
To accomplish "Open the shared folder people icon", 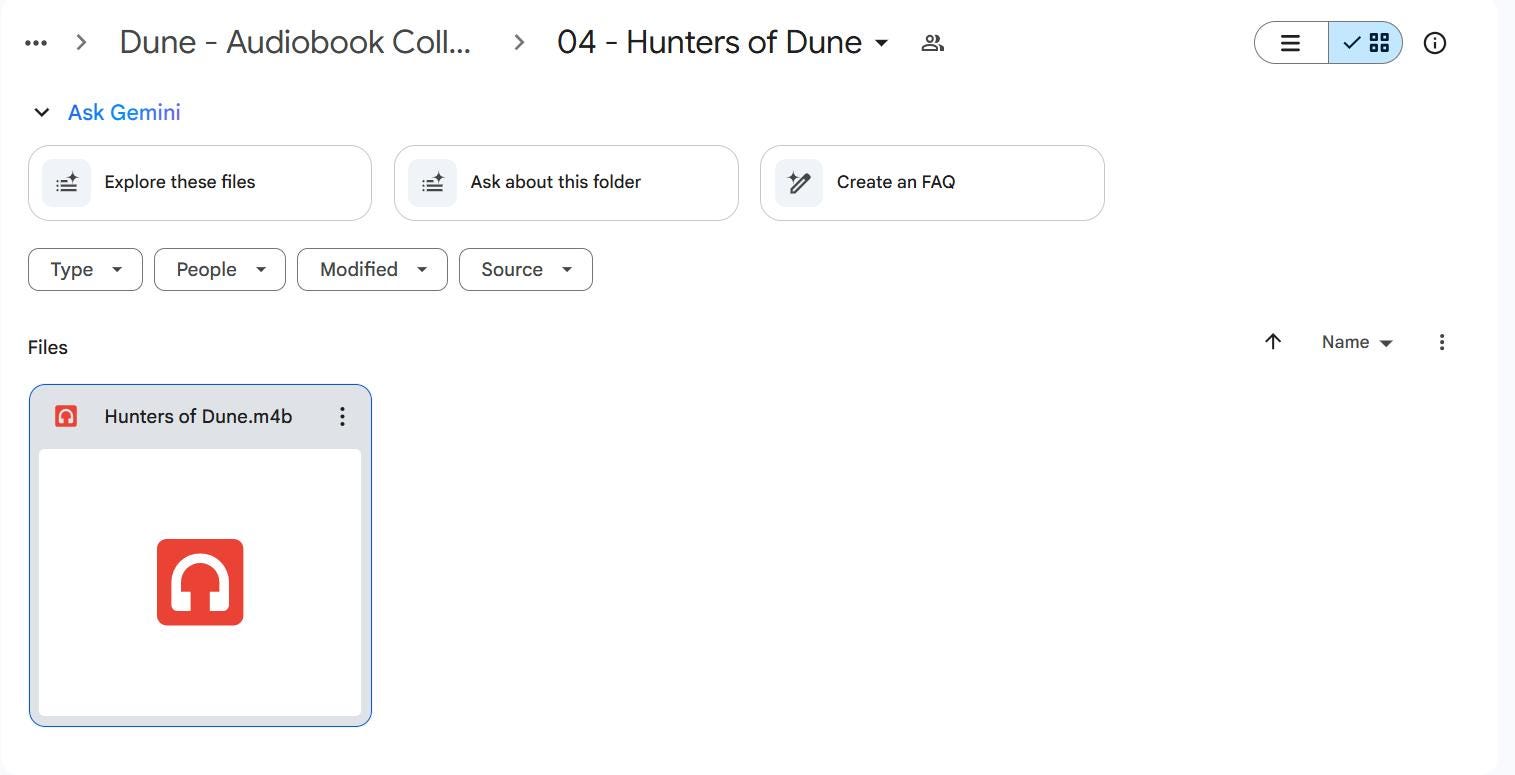I will click(932, 43).
